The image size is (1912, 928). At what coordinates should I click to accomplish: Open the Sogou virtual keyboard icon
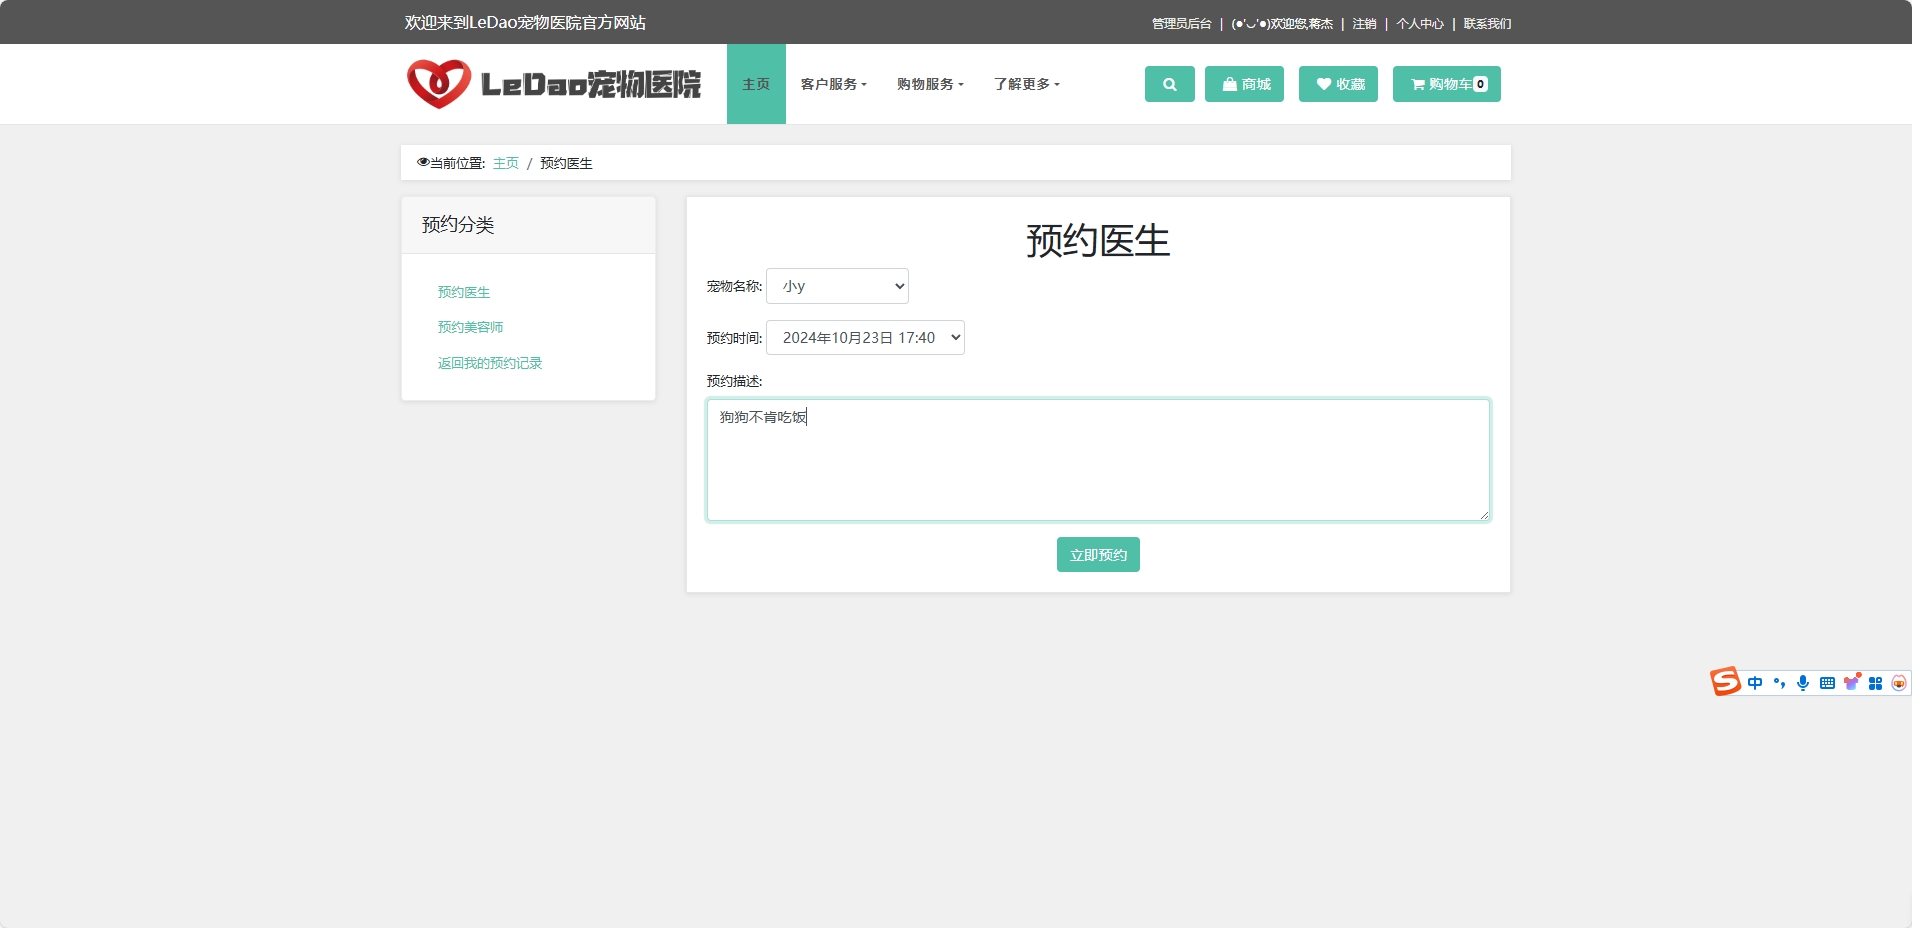click(x=1828, y=682)
